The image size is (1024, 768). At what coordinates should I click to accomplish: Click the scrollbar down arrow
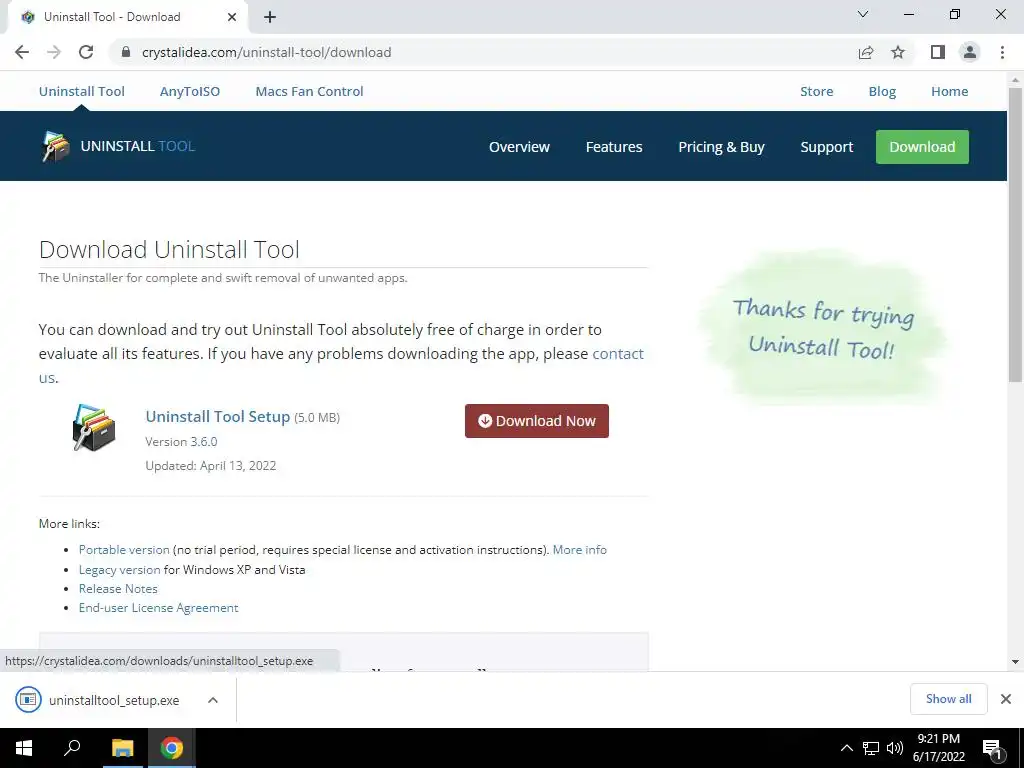pos(1015,662)
